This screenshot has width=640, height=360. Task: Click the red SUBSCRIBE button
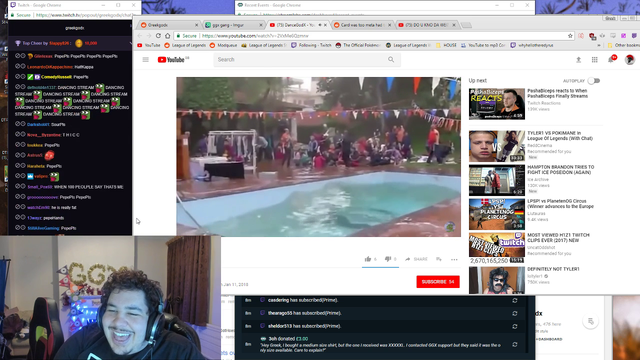(x=438, y=282)
